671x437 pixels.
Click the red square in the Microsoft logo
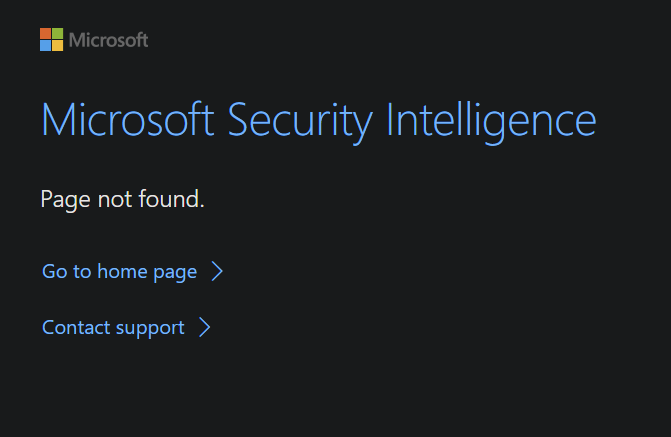click(46, 34)
